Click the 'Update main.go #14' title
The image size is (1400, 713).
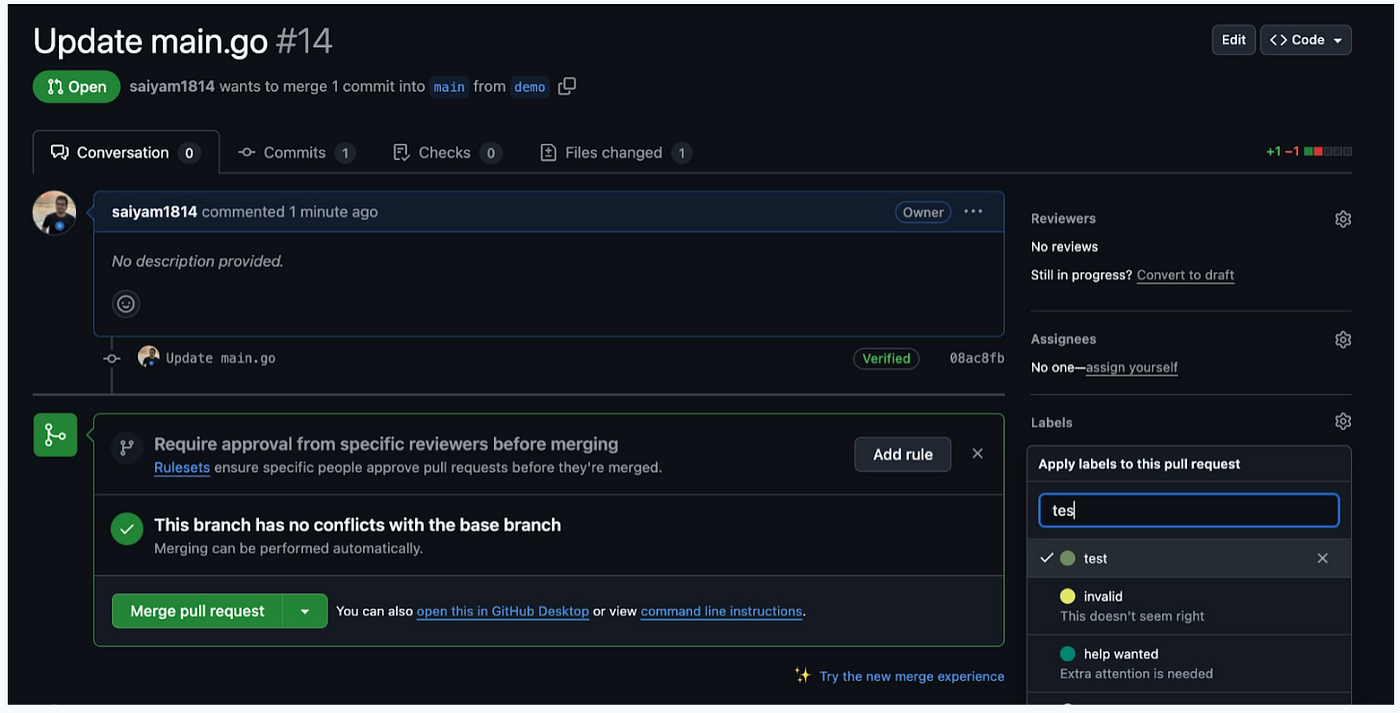tap(182, 41)
